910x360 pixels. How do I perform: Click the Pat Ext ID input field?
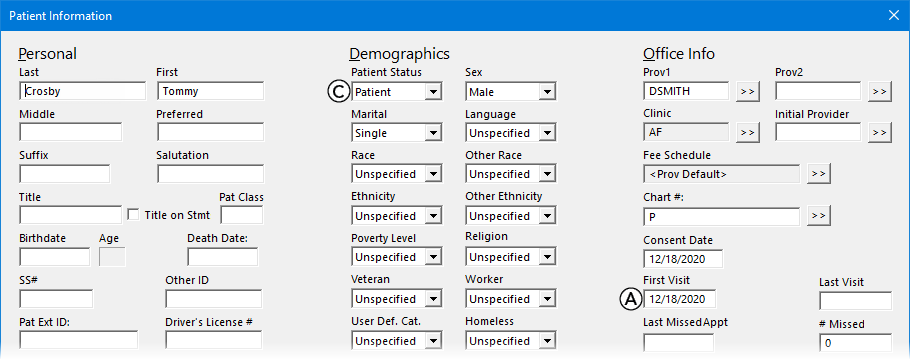78,340
